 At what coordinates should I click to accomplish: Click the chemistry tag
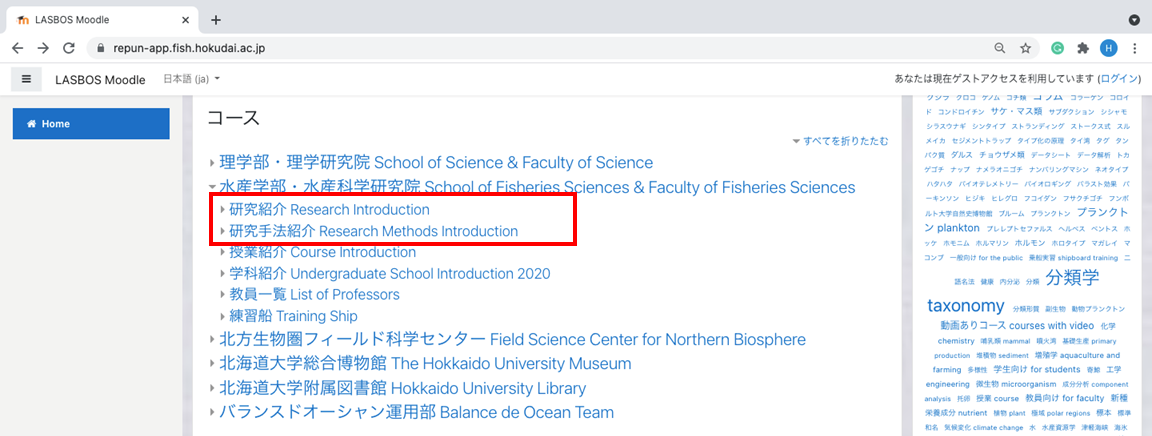pyautogui.click(x=956, y=341)
